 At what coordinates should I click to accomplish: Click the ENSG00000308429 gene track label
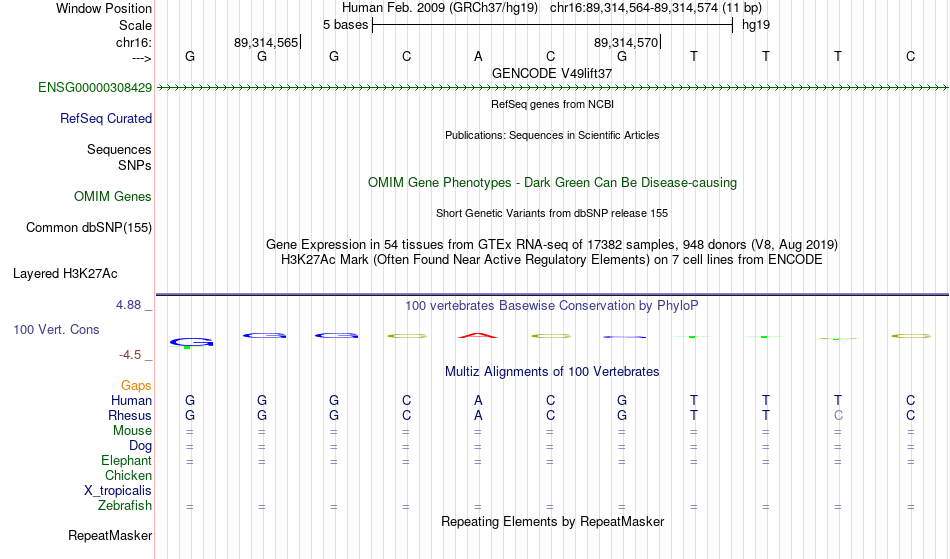pyautogui.click(x=95, y=88)
